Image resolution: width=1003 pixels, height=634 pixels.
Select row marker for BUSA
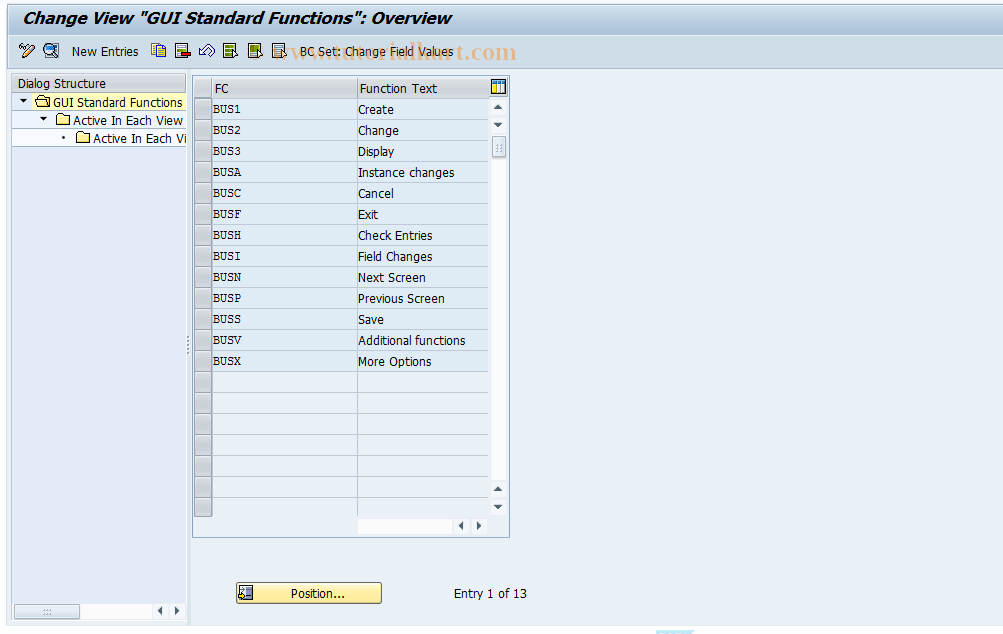tap(203, 172)
